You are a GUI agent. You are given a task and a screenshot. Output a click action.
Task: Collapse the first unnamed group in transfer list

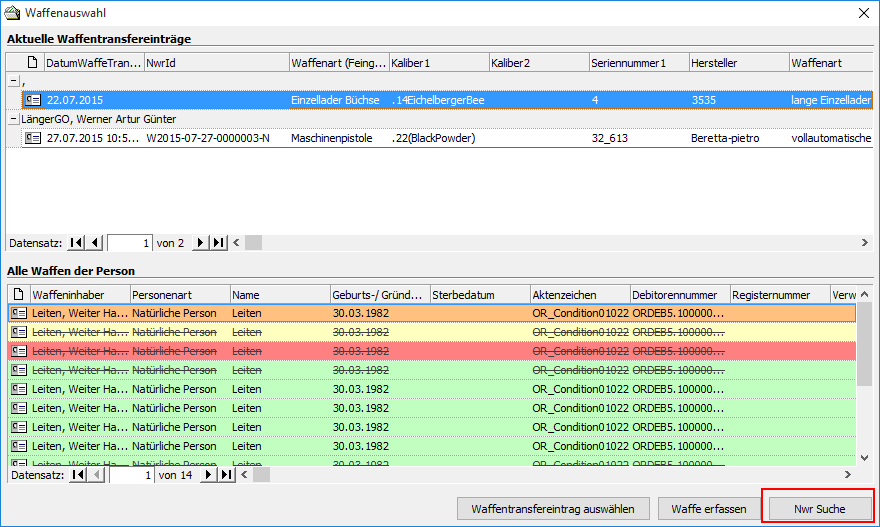click(x=13, y=81)
